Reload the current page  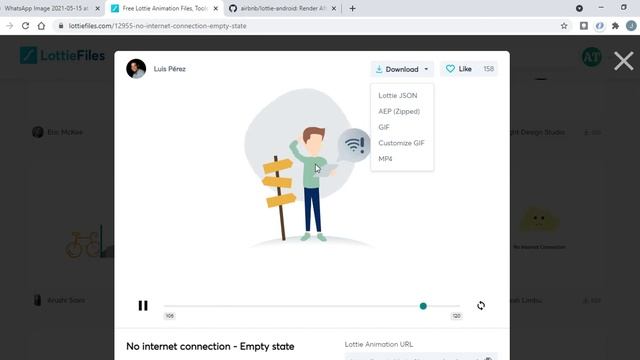pyautogui.click(x=25, y=26)
